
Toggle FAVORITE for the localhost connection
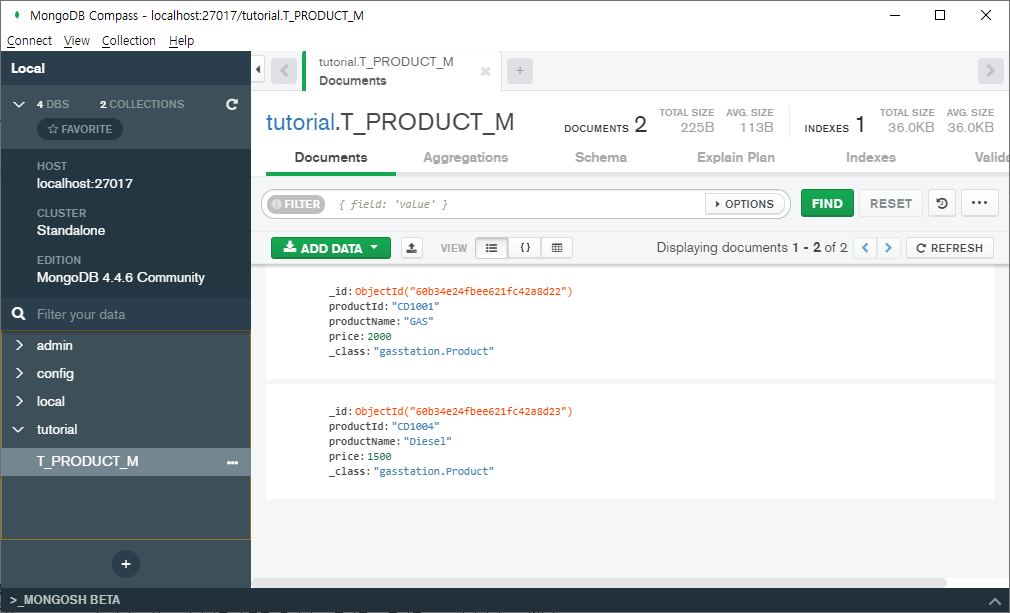click(x=79, y=128)
